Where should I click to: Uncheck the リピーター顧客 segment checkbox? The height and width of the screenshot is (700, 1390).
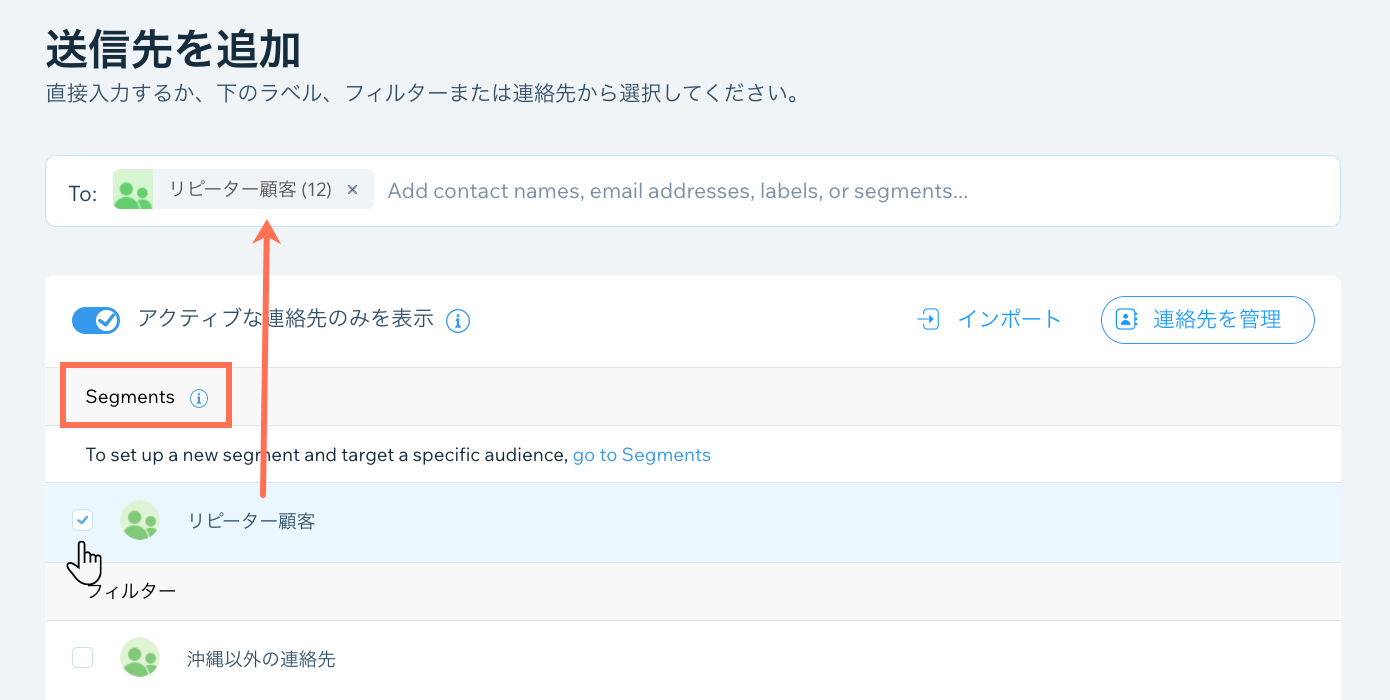[x=83, y=520]
